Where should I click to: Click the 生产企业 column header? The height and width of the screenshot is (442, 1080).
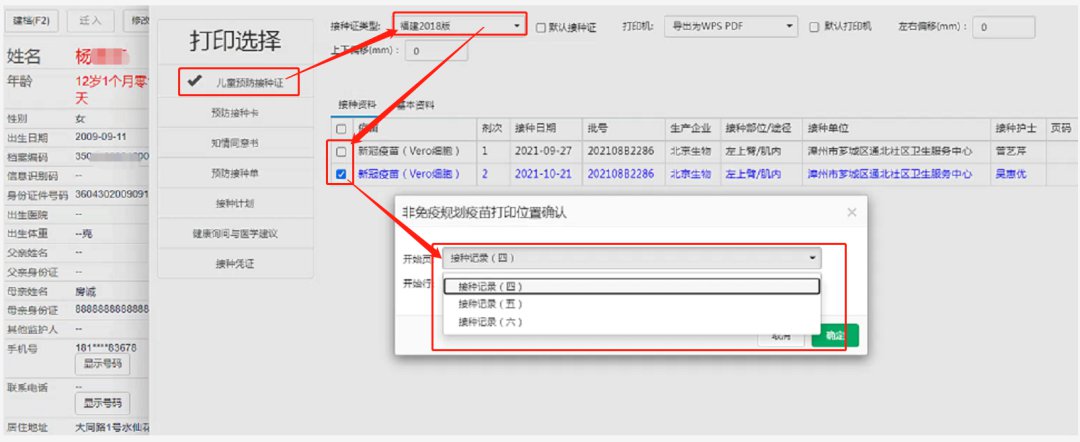point(691,129)
